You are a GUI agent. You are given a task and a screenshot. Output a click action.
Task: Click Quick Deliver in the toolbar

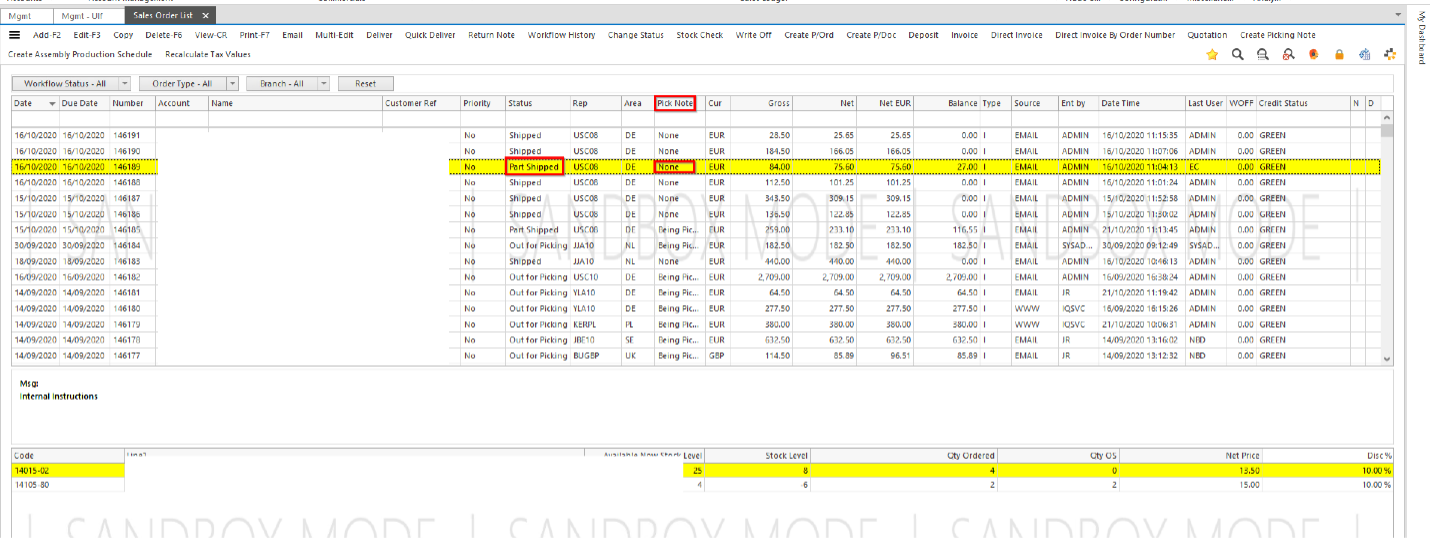coord(430,35)
